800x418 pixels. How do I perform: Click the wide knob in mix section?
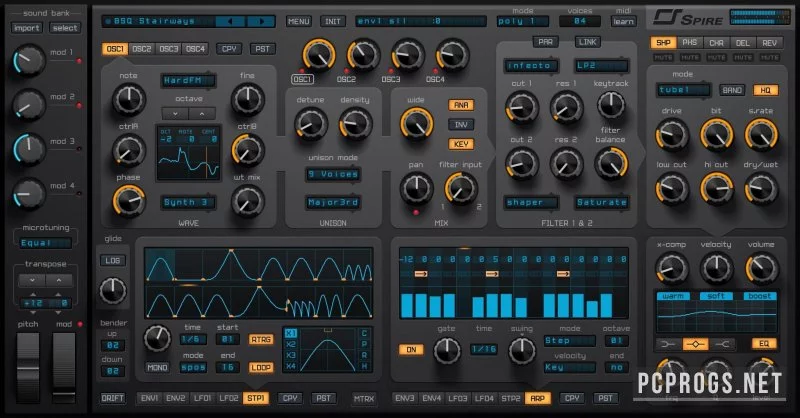pyautogui.click(x=416, y=124)
